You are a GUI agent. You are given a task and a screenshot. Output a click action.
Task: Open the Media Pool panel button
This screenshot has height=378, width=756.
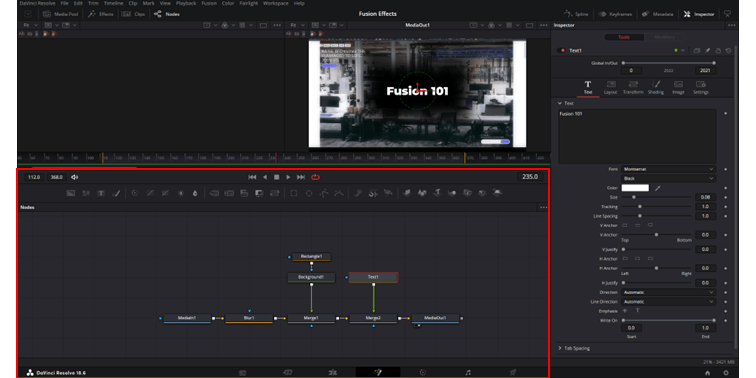[61, 14]
